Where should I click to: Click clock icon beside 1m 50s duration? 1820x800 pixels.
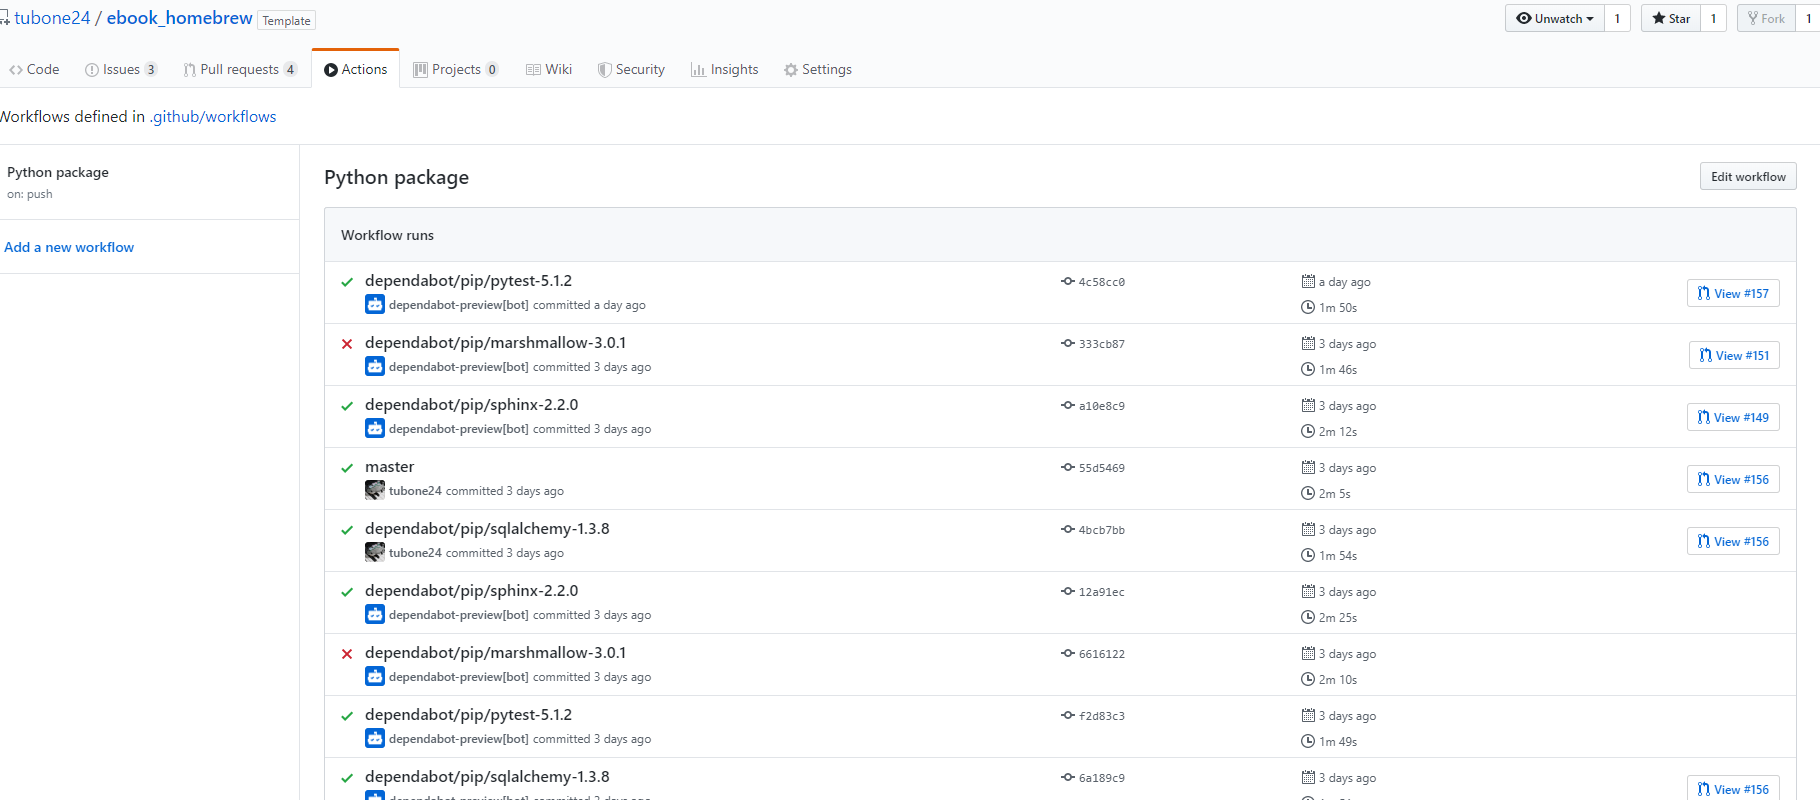pos(1308,307)
